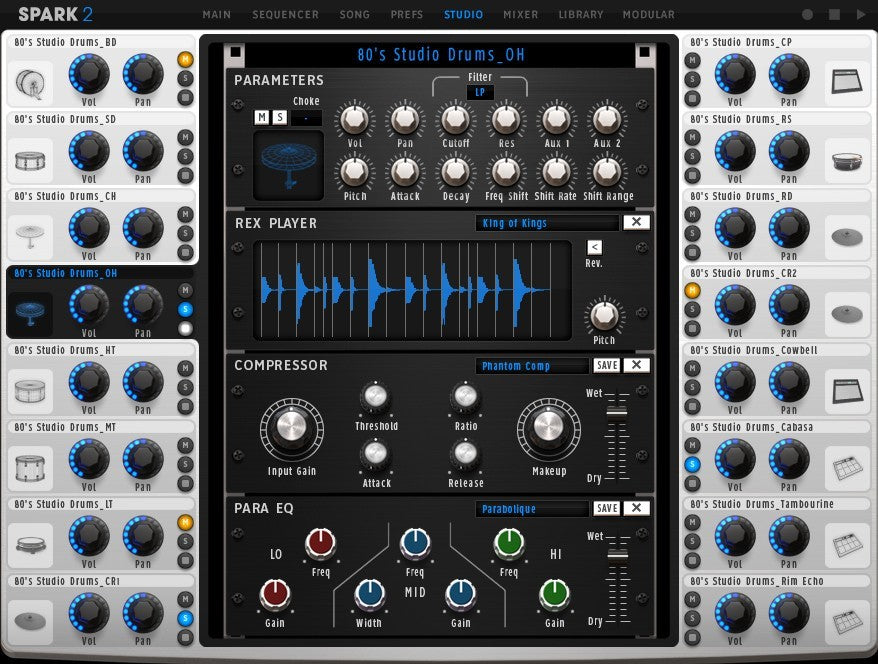Open the LIBRARY tab

581,15
